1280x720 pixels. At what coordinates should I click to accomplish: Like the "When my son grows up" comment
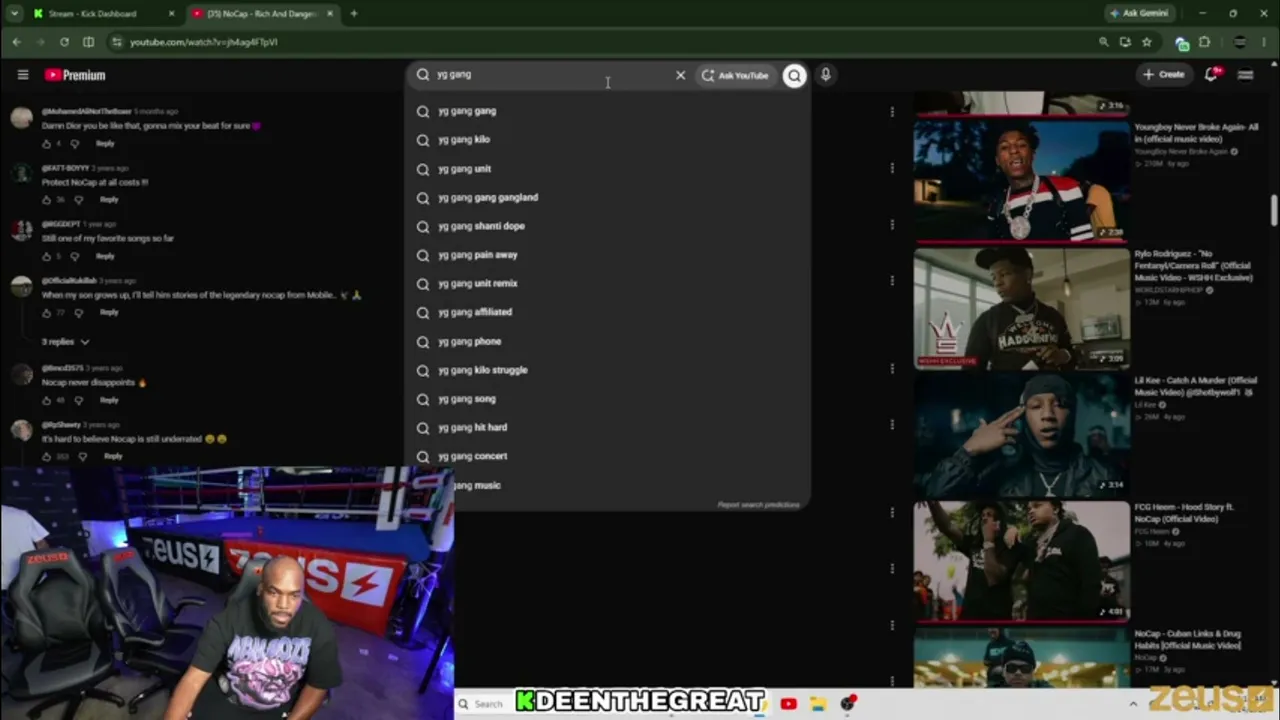46,313
